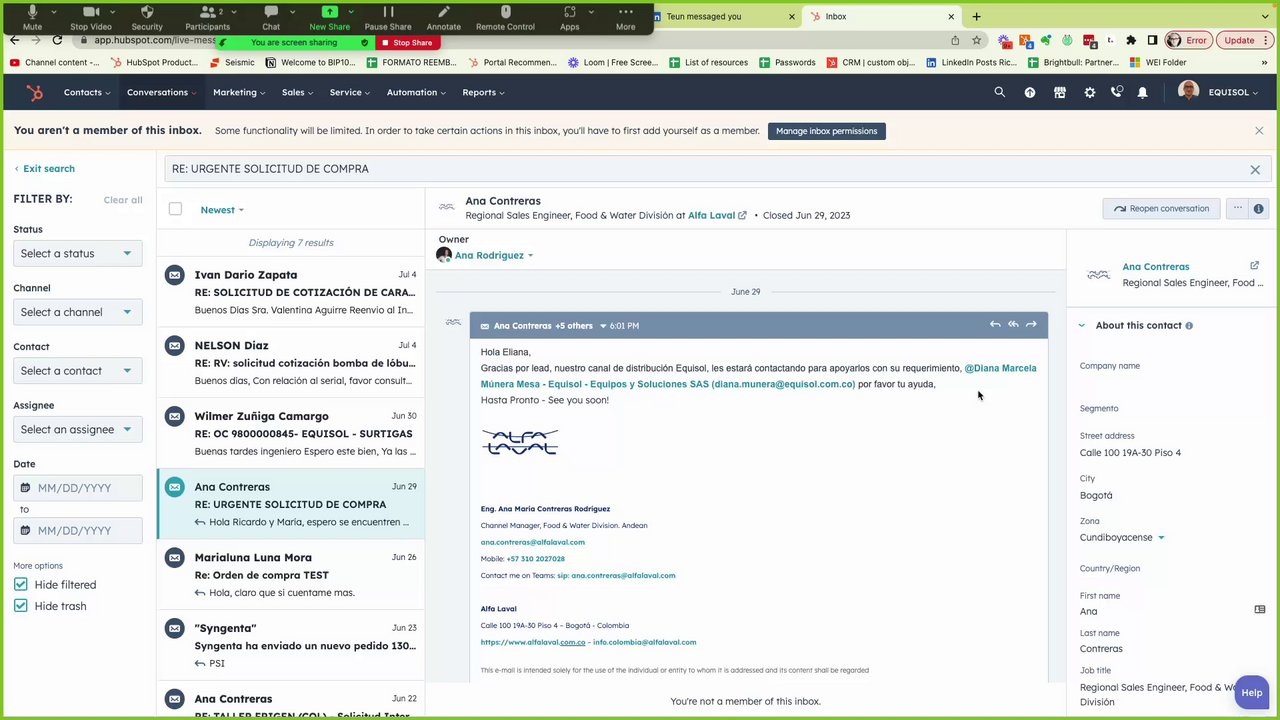Open Ana Contreras record in new tab icon
Viewport: 1280px width, 720px height.
click(1254, 266)
